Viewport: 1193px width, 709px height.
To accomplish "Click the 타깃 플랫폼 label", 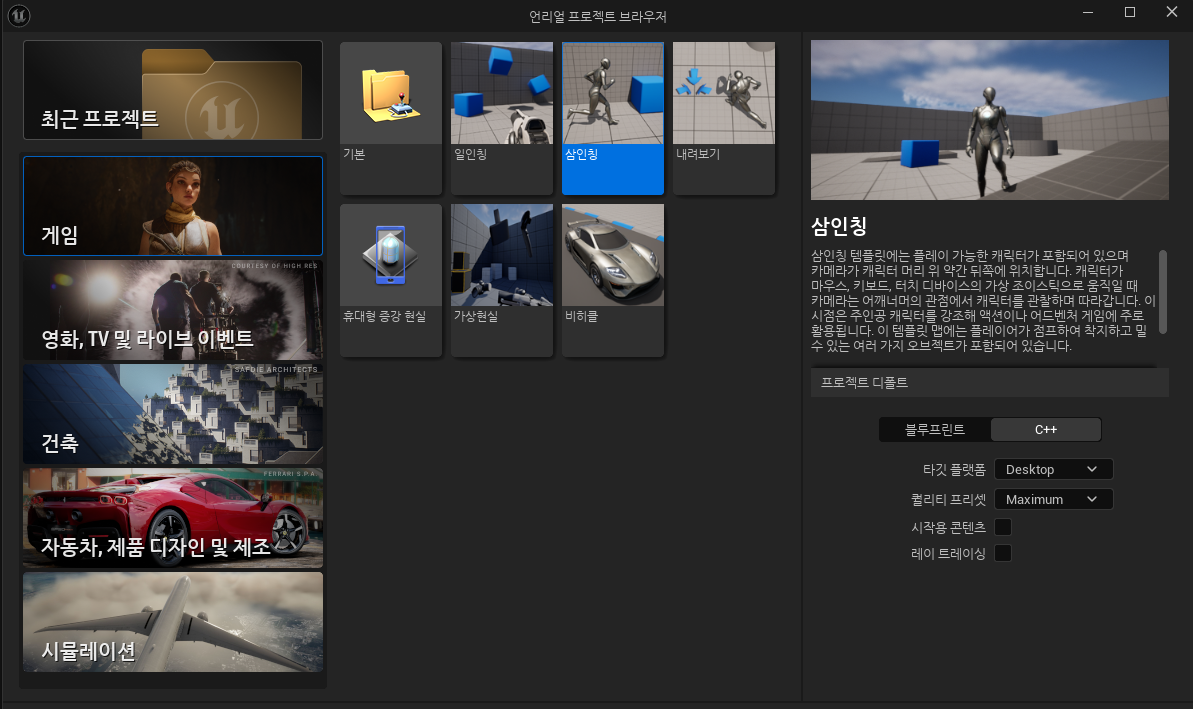I will [x=954, y=470].
